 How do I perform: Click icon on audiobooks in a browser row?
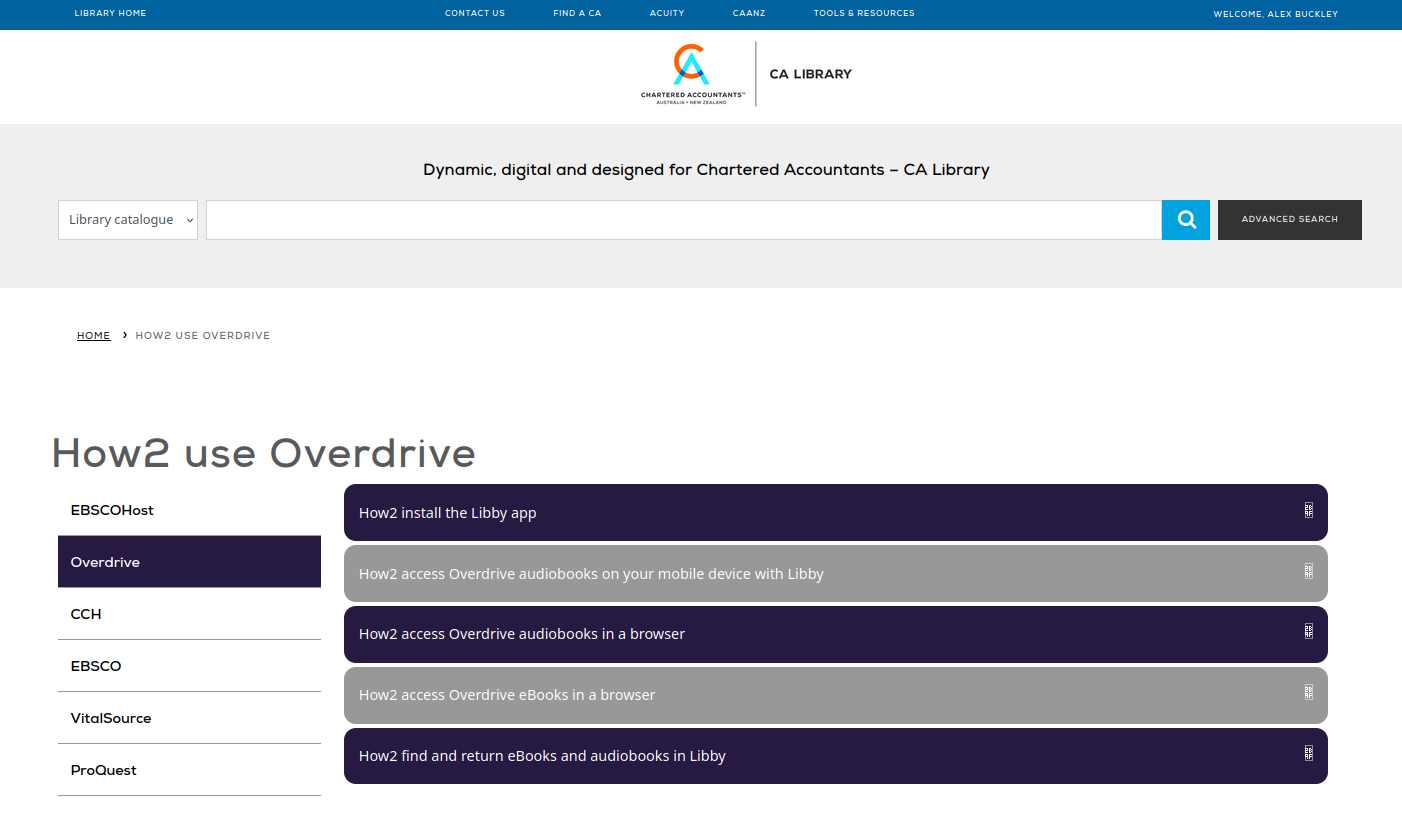coord(1308,631)
